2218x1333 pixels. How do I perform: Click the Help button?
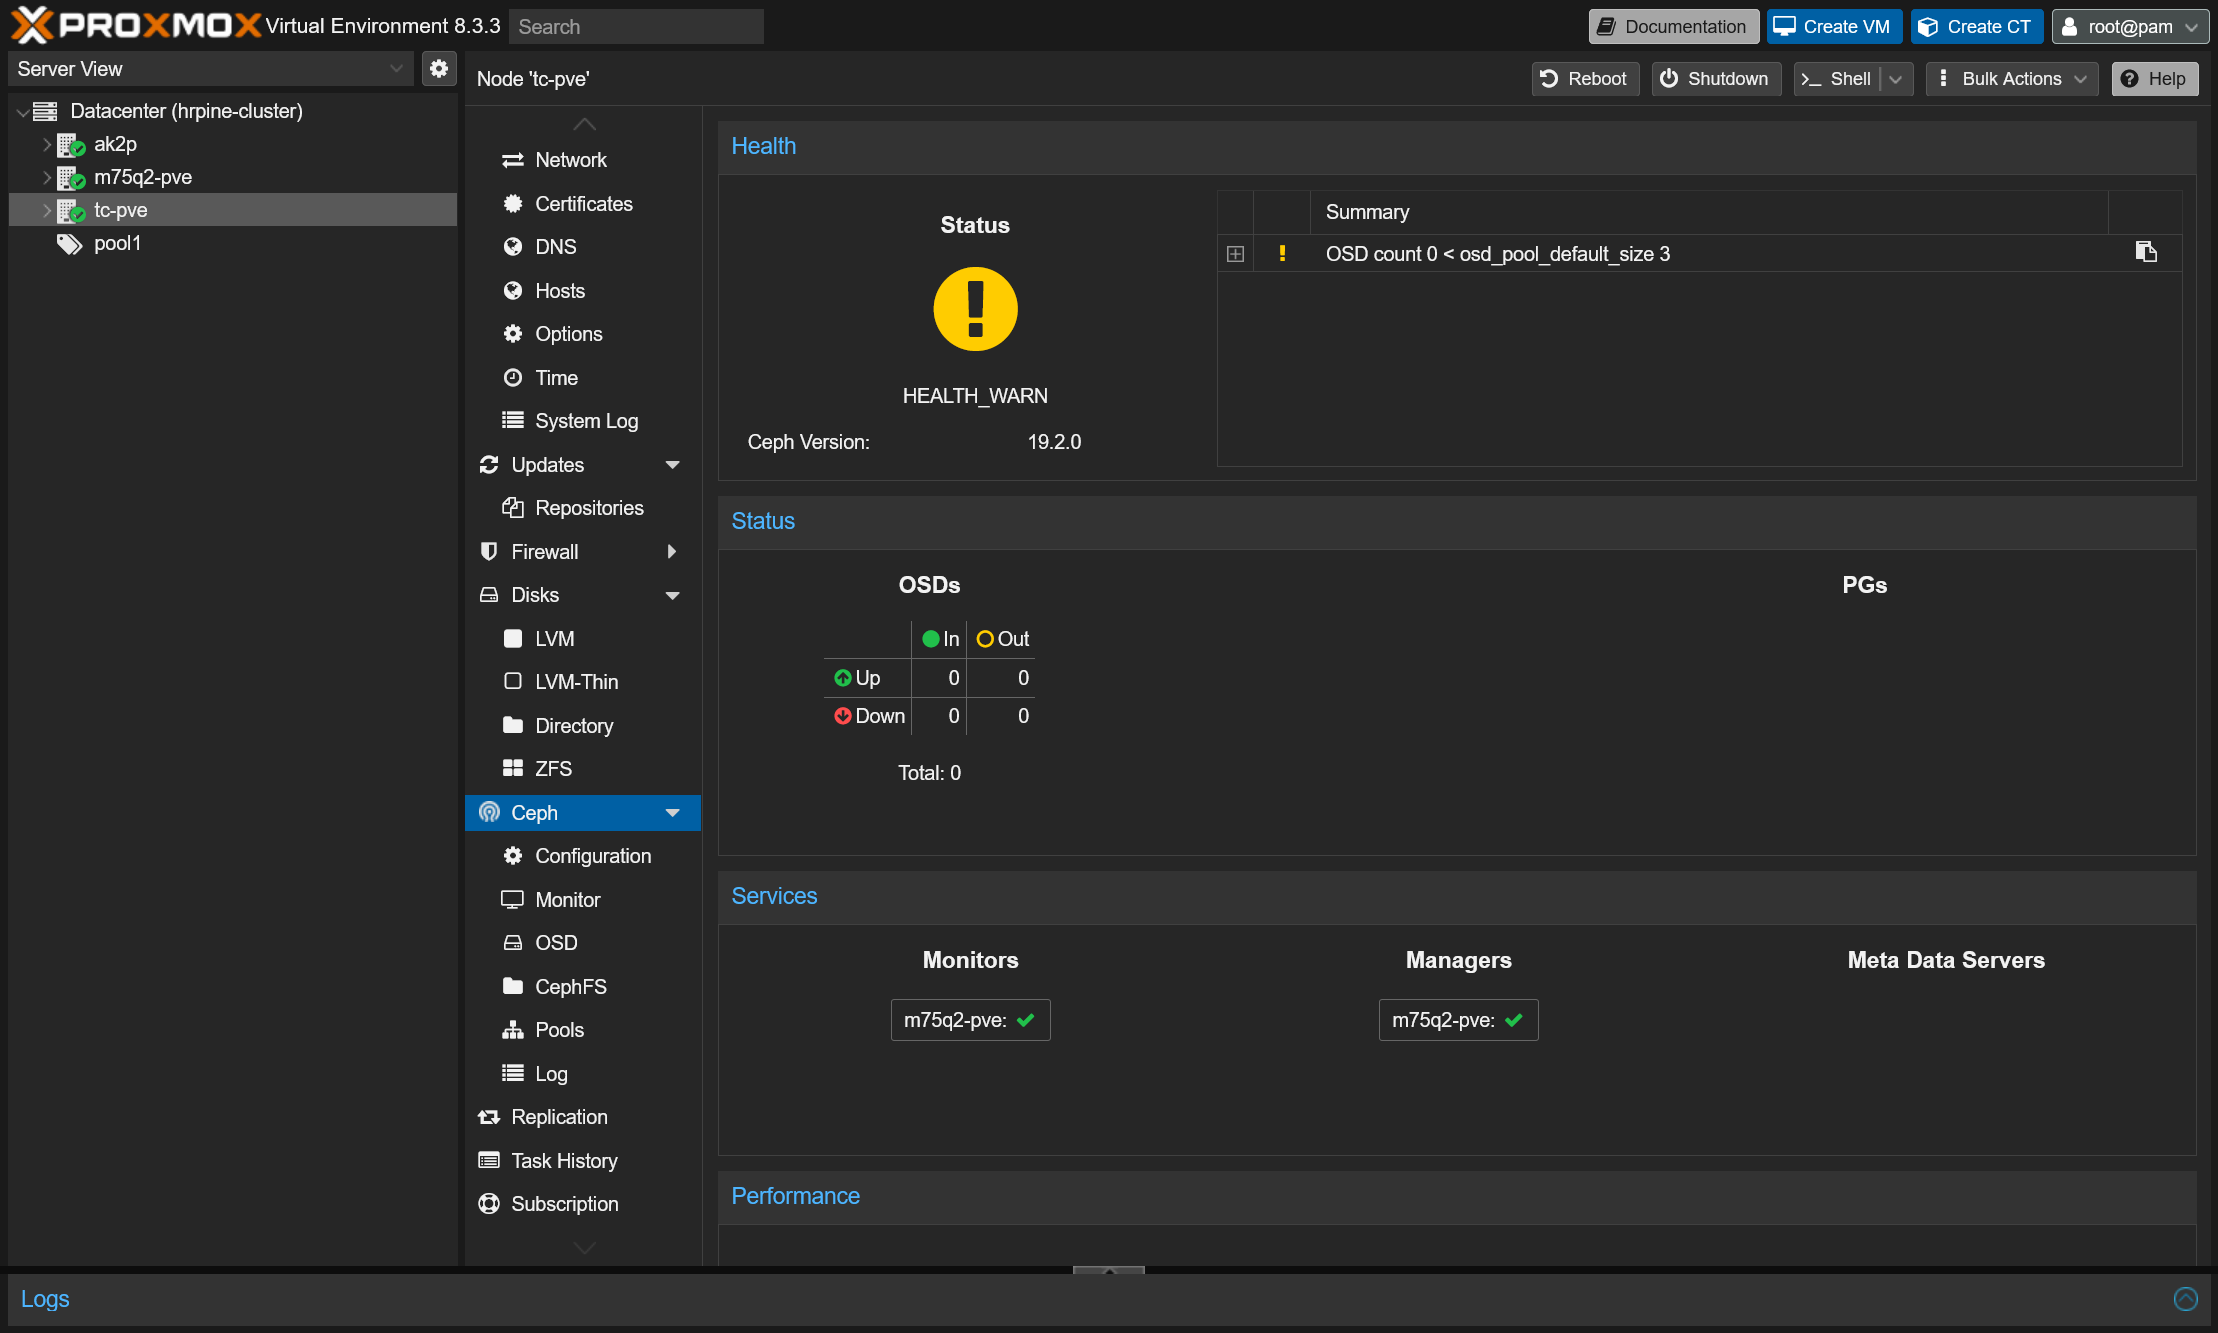(x=2155, y=79)
